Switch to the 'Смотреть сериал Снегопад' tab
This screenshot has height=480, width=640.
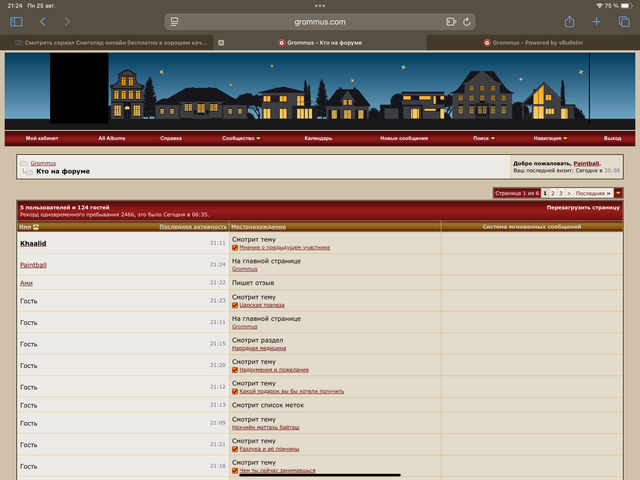coord(107,42)
